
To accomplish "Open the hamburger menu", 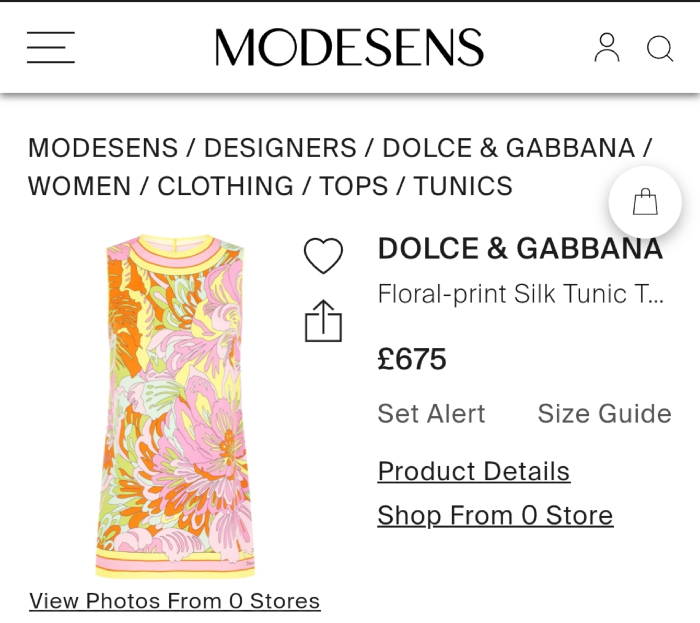I will tap(51, 47).
